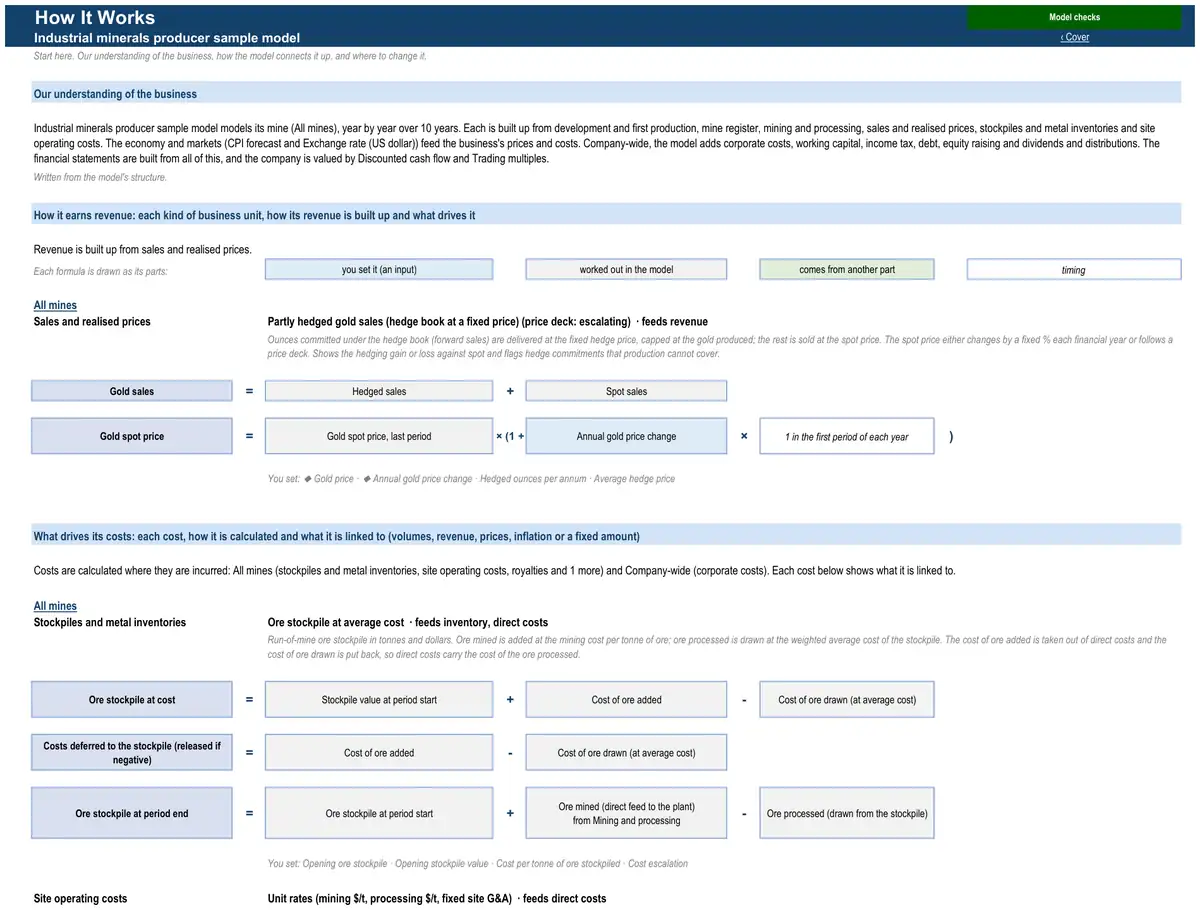The image size is (1200, 910).
Task: Open the All mines link under costs
Action: (55, 606)
